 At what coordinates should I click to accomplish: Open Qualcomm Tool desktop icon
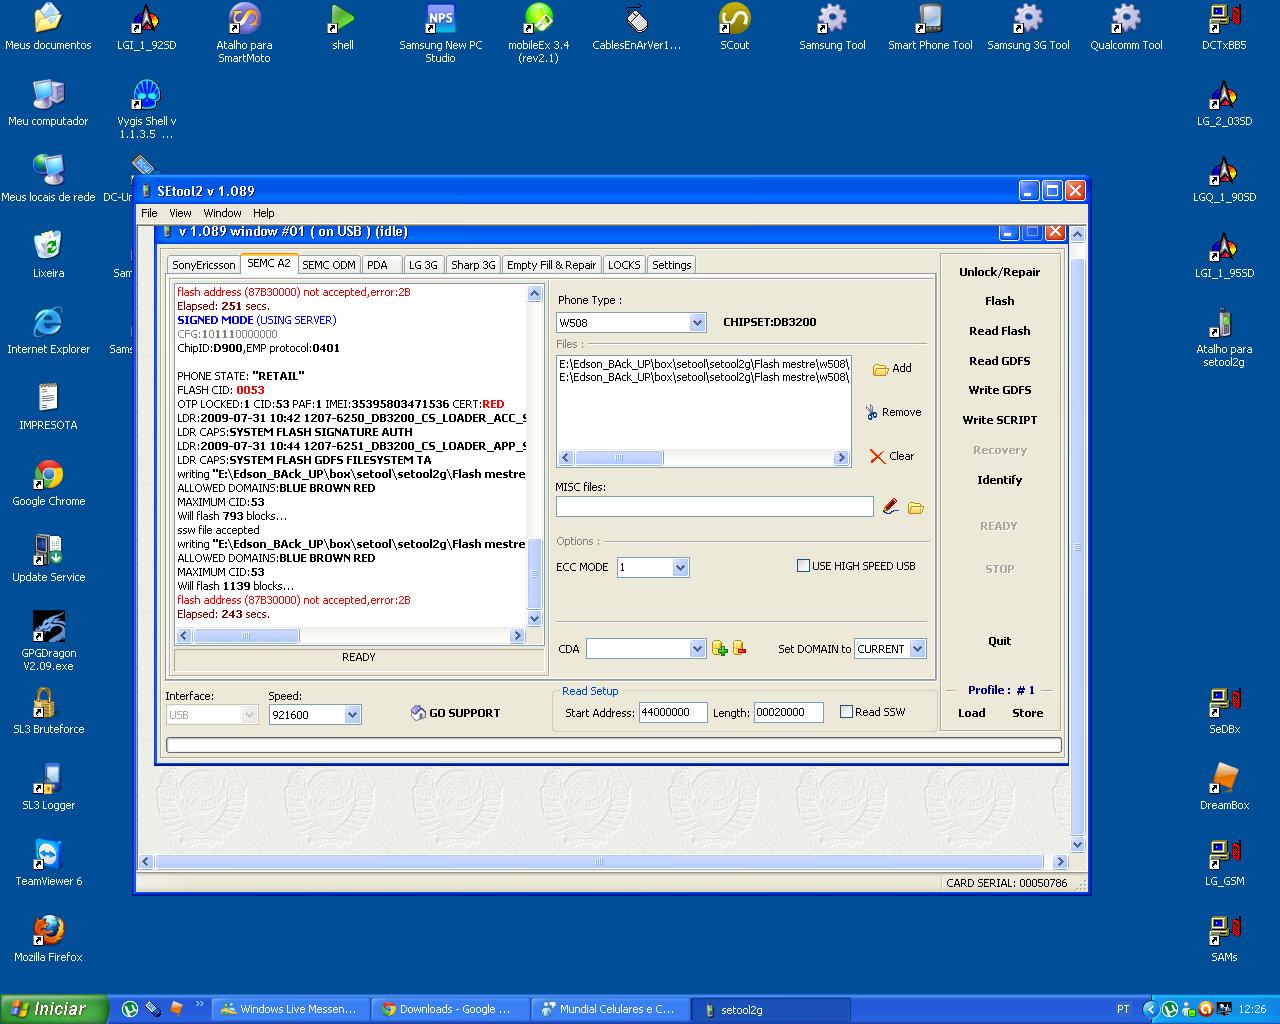[1126, 28]
